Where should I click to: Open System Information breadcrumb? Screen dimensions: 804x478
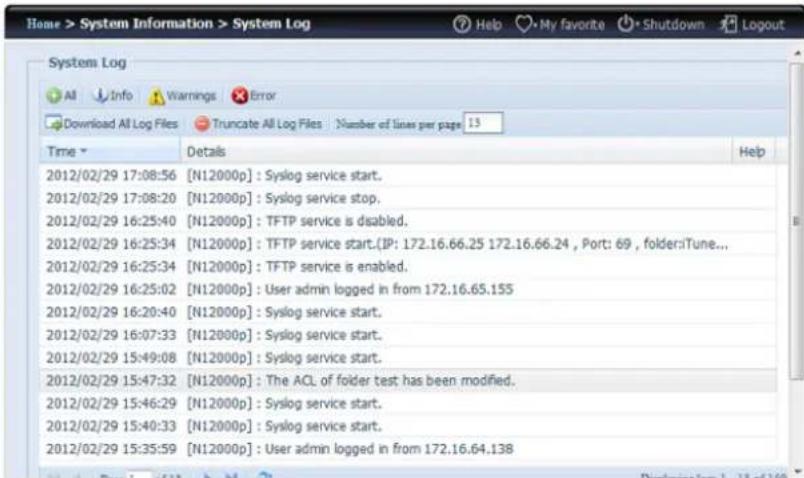point(146,24)
